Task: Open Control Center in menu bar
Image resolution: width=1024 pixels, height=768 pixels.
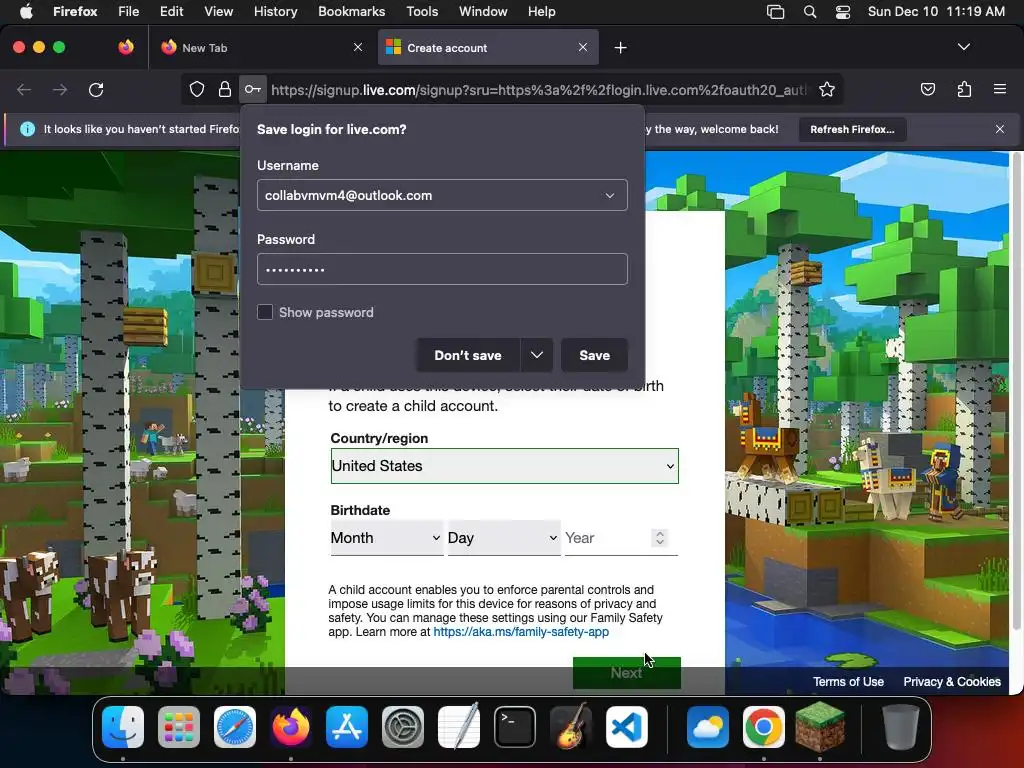Action: click(842, 12)
